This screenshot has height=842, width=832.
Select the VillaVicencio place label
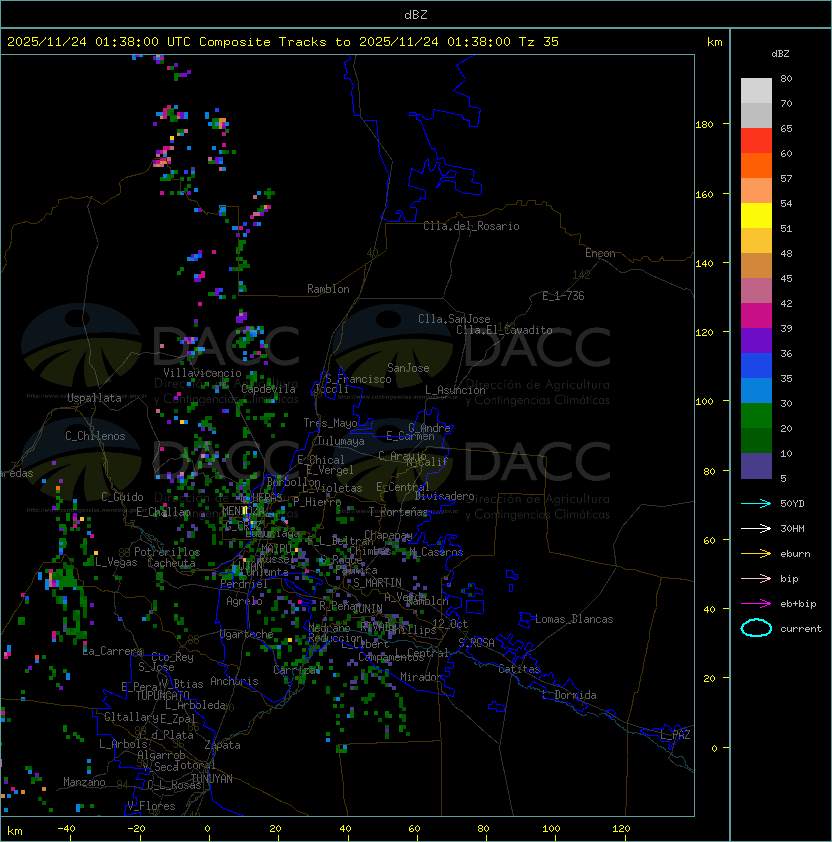202,373
